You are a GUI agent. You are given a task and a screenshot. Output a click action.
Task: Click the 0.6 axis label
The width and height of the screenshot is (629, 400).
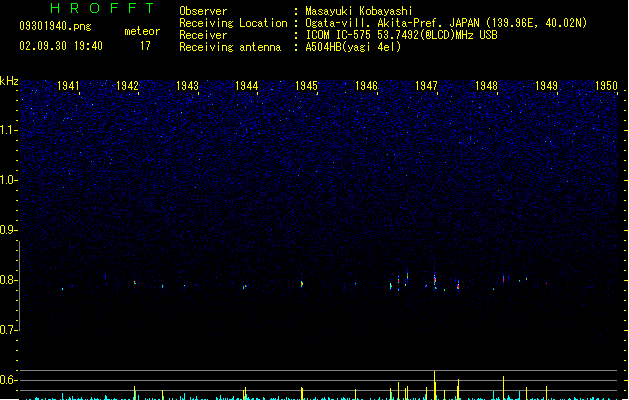click(8, 380)
